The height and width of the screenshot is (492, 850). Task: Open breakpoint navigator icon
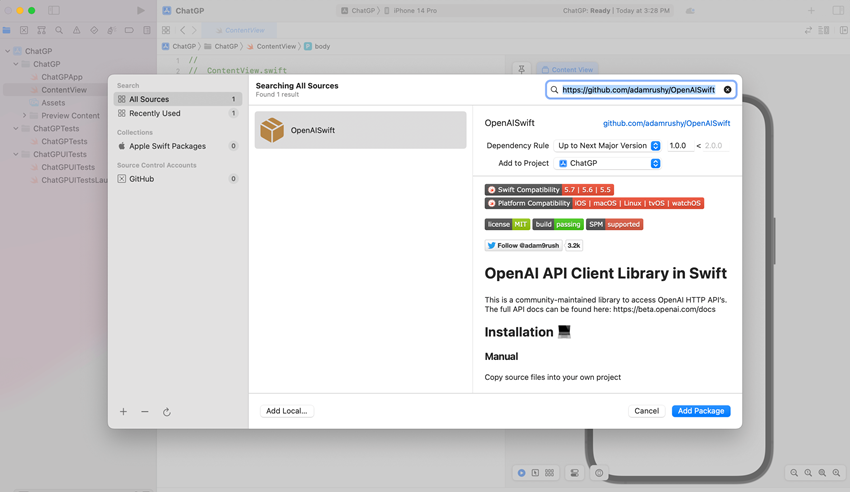129,30
